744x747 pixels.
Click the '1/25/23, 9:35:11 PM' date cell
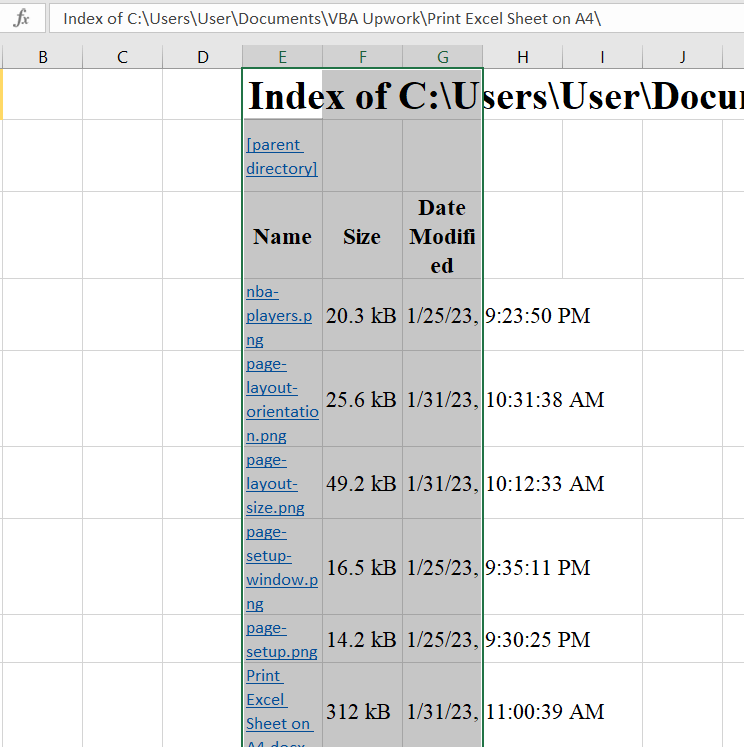click(x=442, y=567)
